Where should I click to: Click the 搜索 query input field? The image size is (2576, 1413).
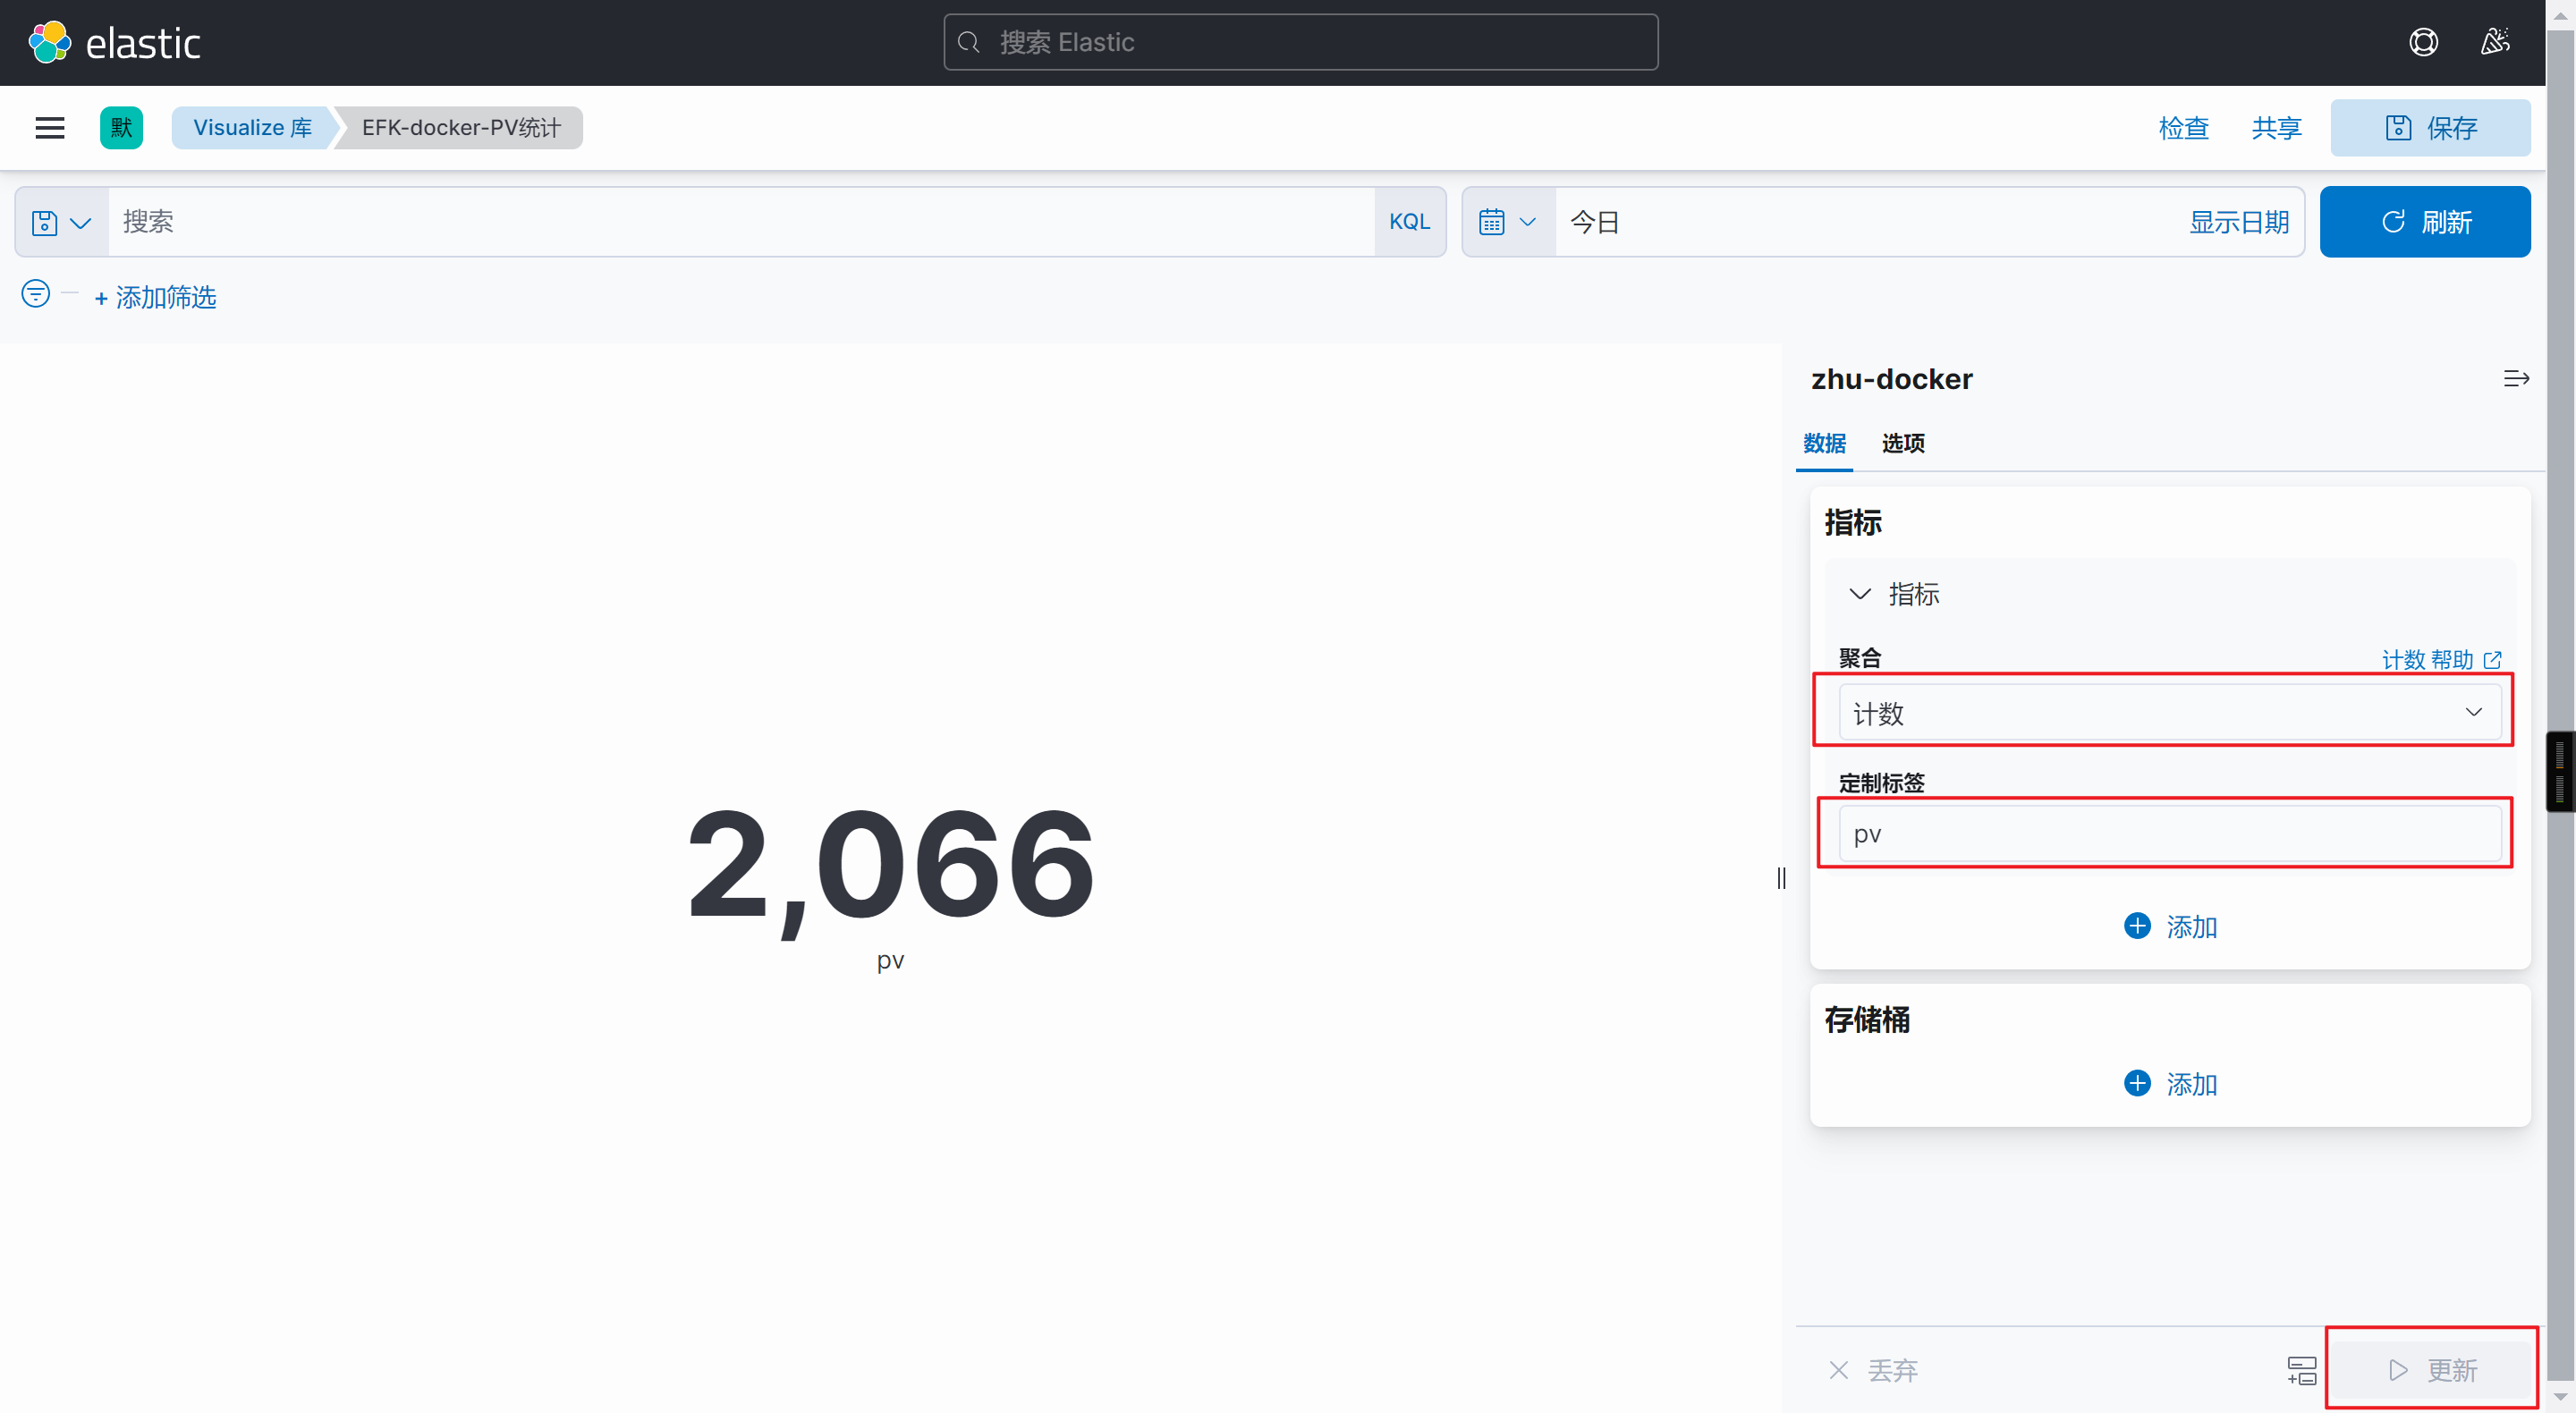click(x=741, y=222)
